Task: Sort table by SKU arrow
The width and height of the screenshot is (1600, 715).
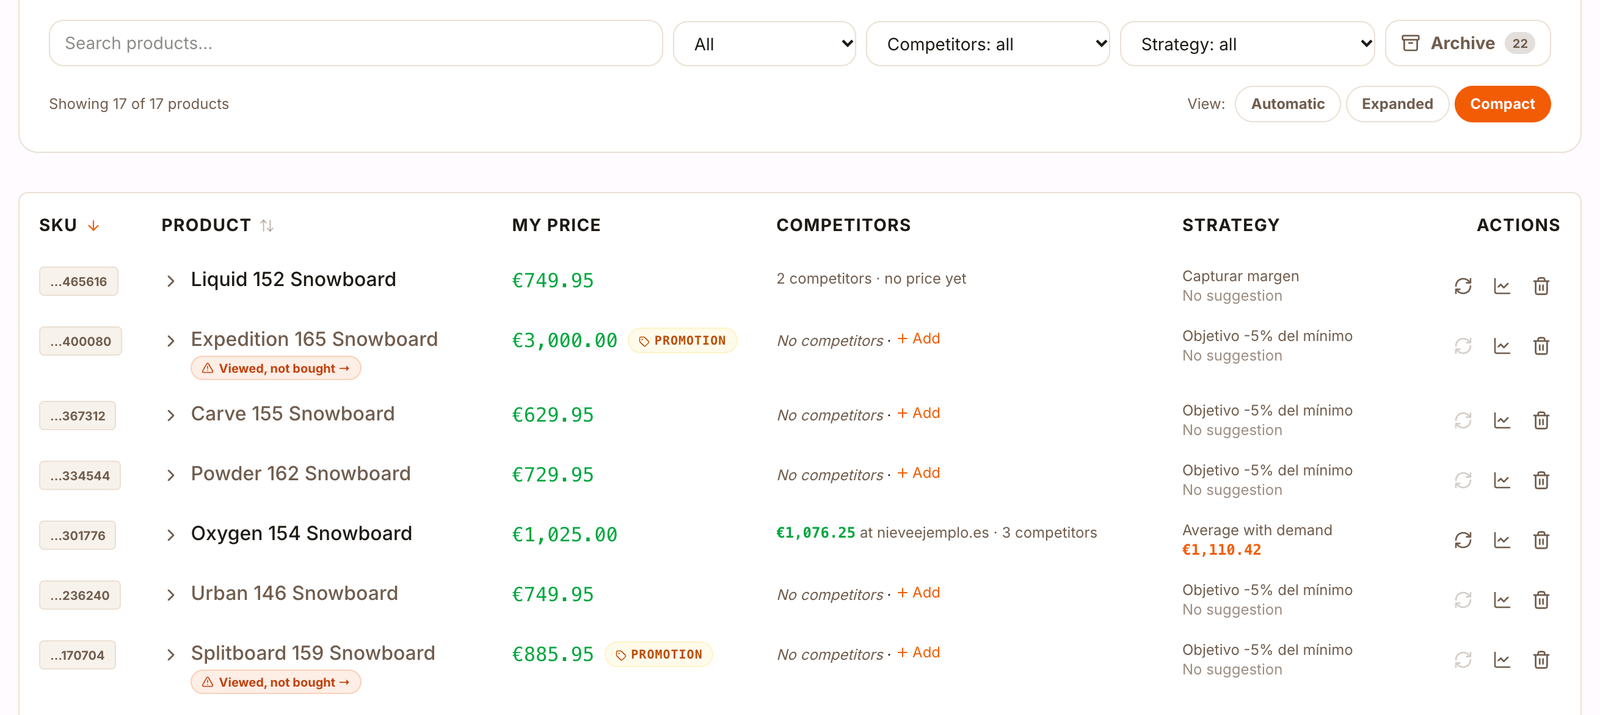Action: pyautogui.click(x=93, y=226)
